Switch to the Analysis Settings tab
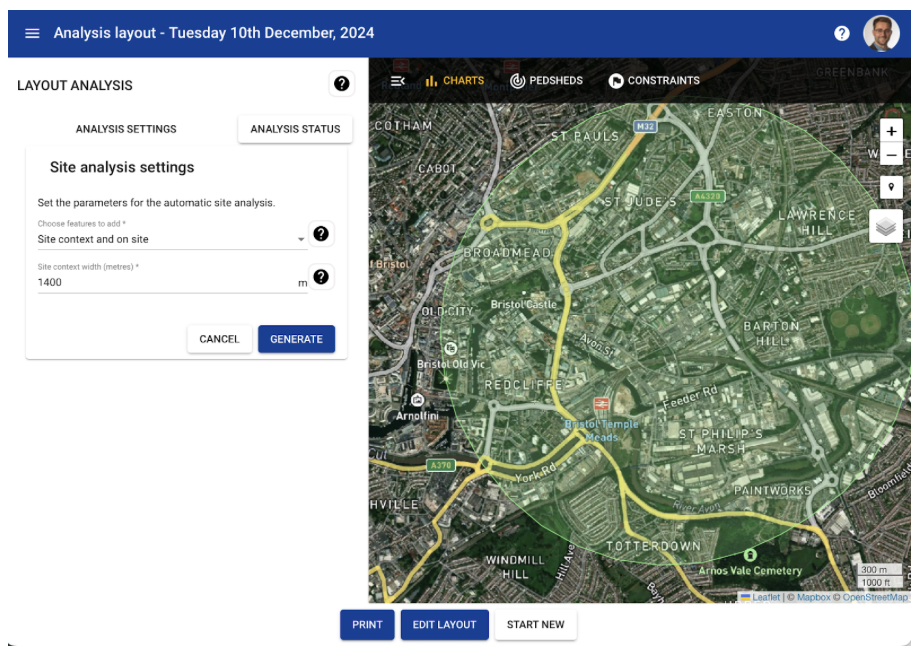 (x=126, y=129)
